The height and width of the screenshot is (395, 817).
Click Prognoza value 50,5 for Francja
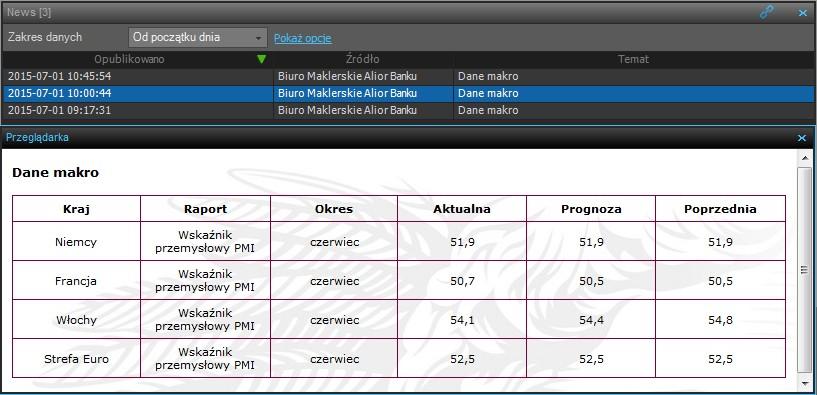tap(591, 281)
